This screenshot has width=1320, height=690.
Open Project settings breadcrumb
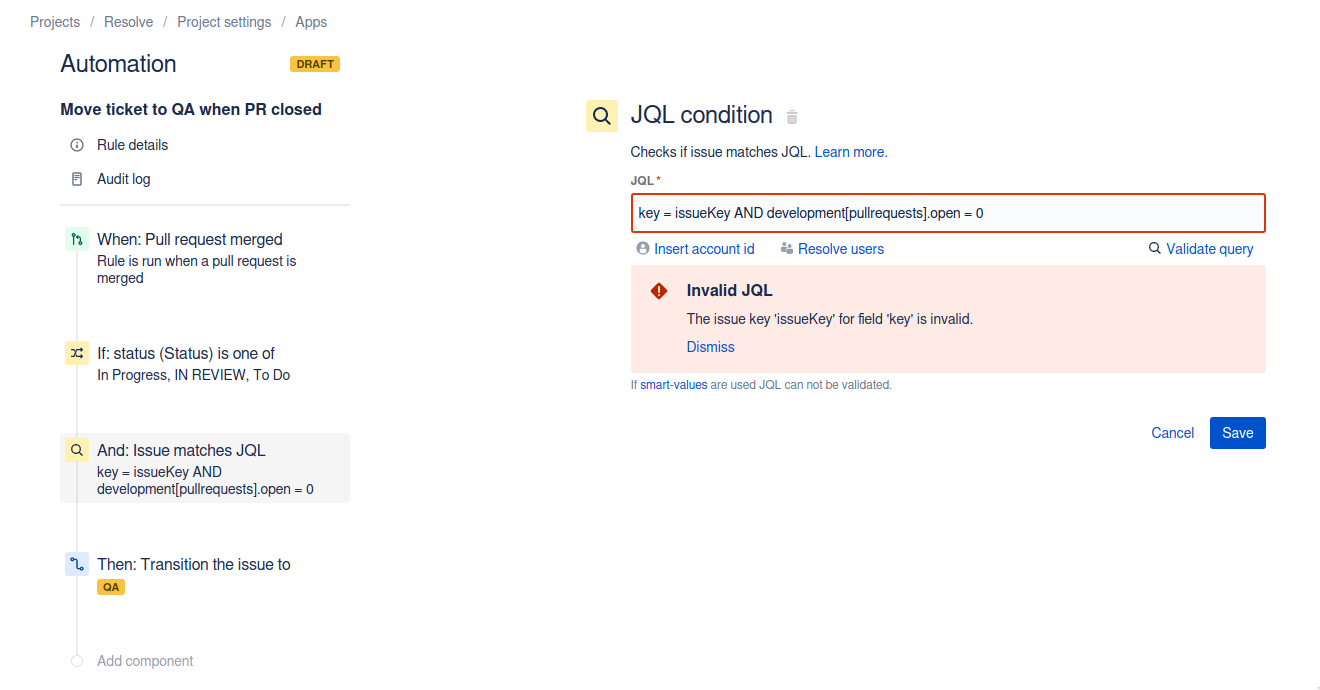[224, 22]
